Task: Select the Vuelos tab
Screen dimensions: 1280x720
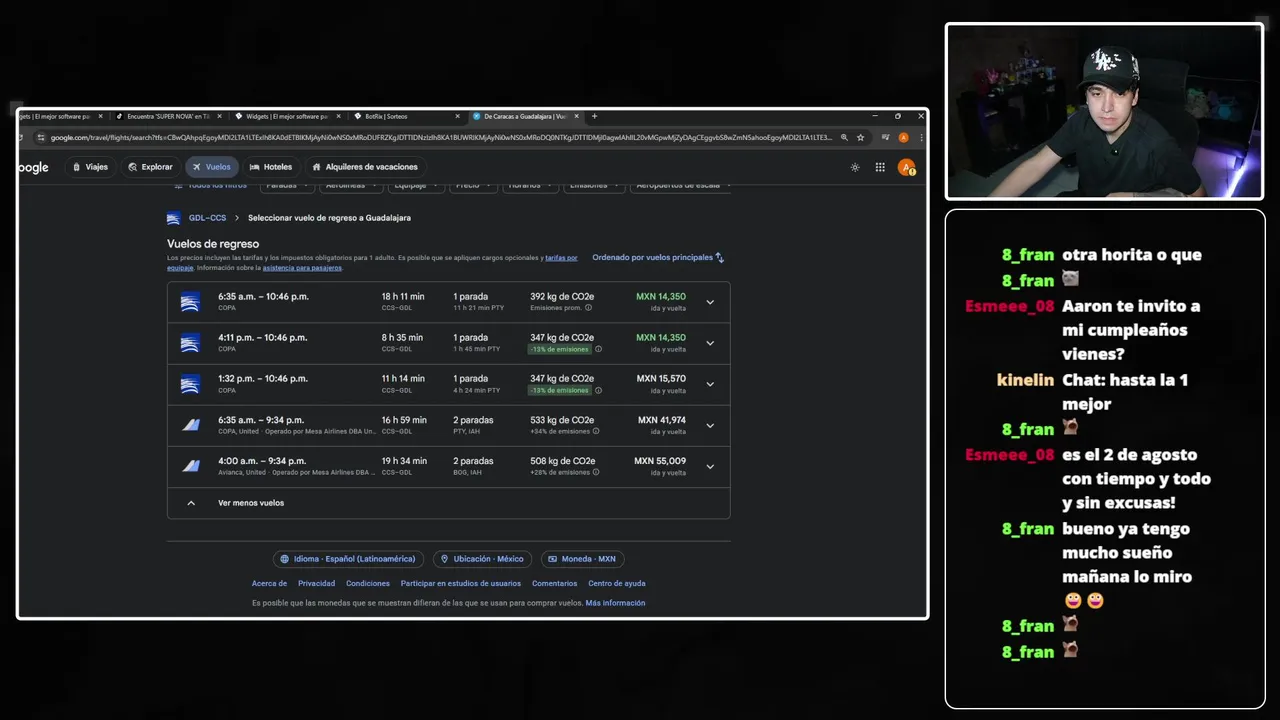Action: 212,167
